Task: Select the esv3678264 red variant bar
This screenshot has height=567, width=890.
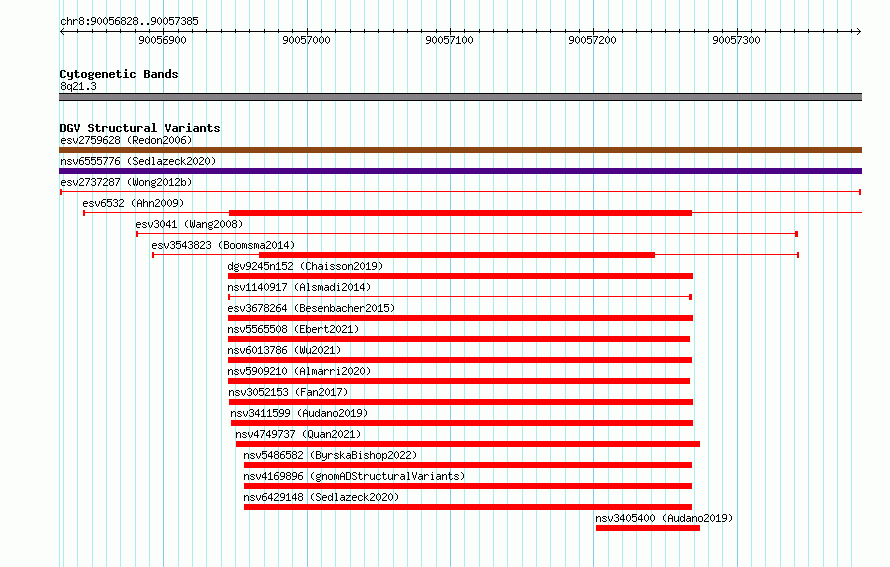Action: [460, 318]
